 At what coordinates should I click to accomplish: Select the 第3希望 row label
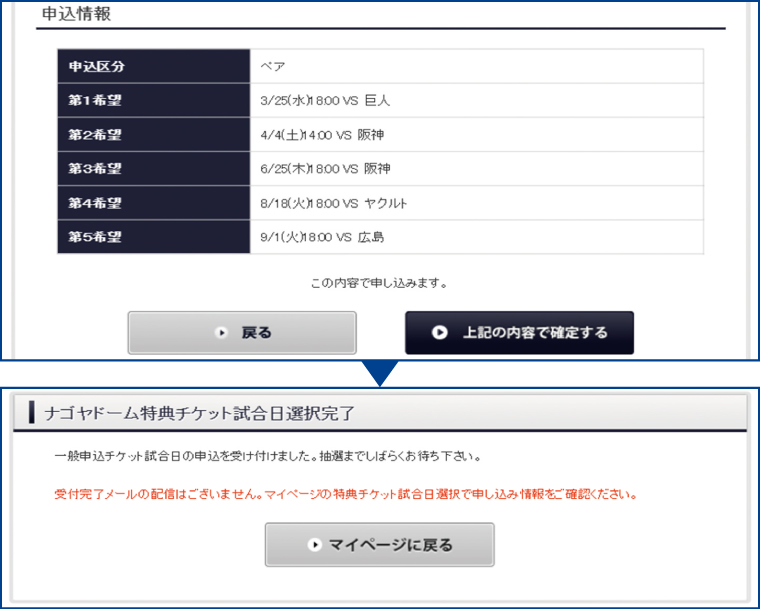[x=154, y=169]
